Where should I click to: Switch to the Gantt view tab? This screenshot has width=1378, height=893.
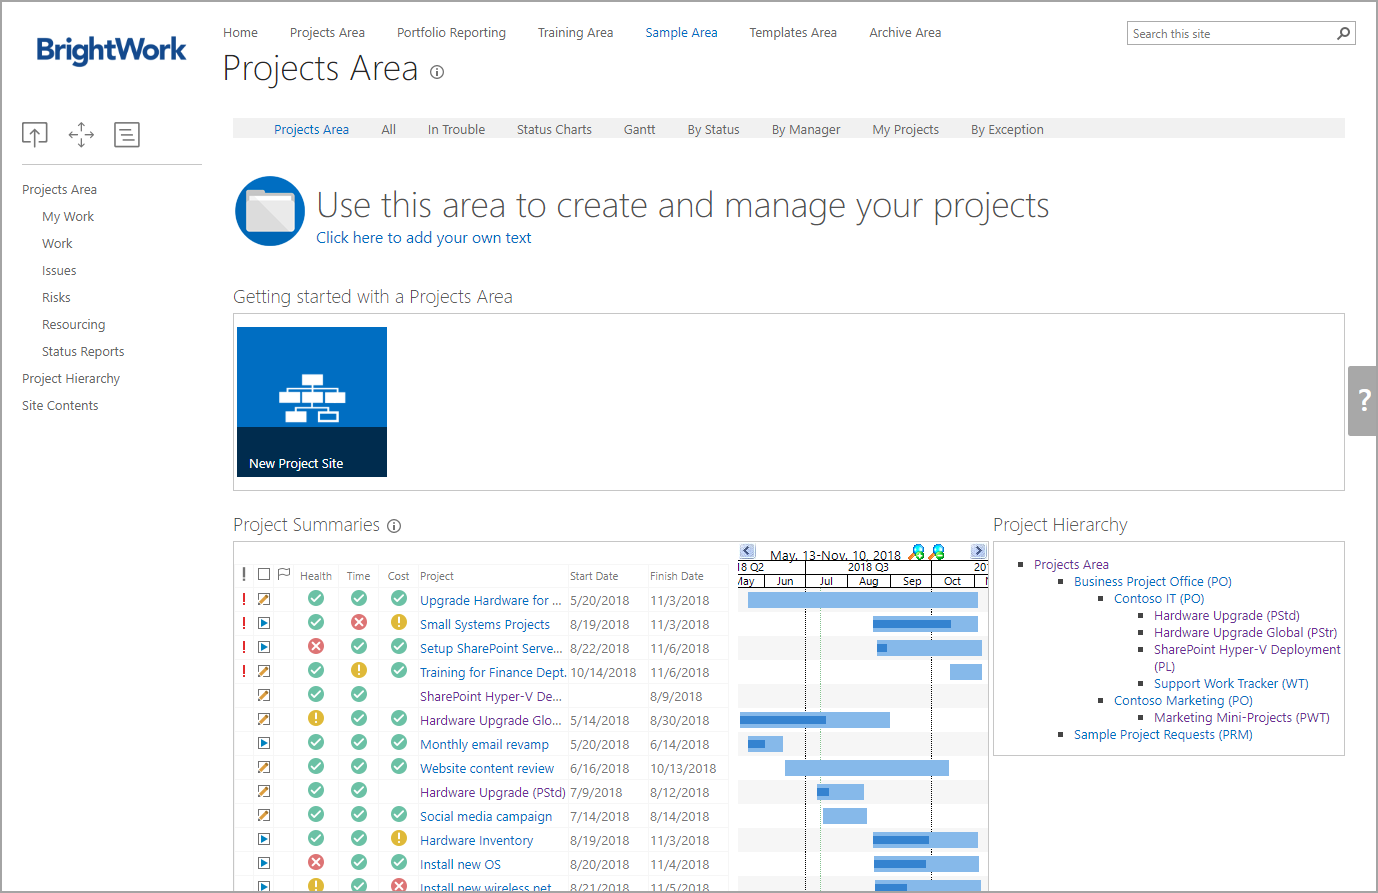(x=640, y=129)
